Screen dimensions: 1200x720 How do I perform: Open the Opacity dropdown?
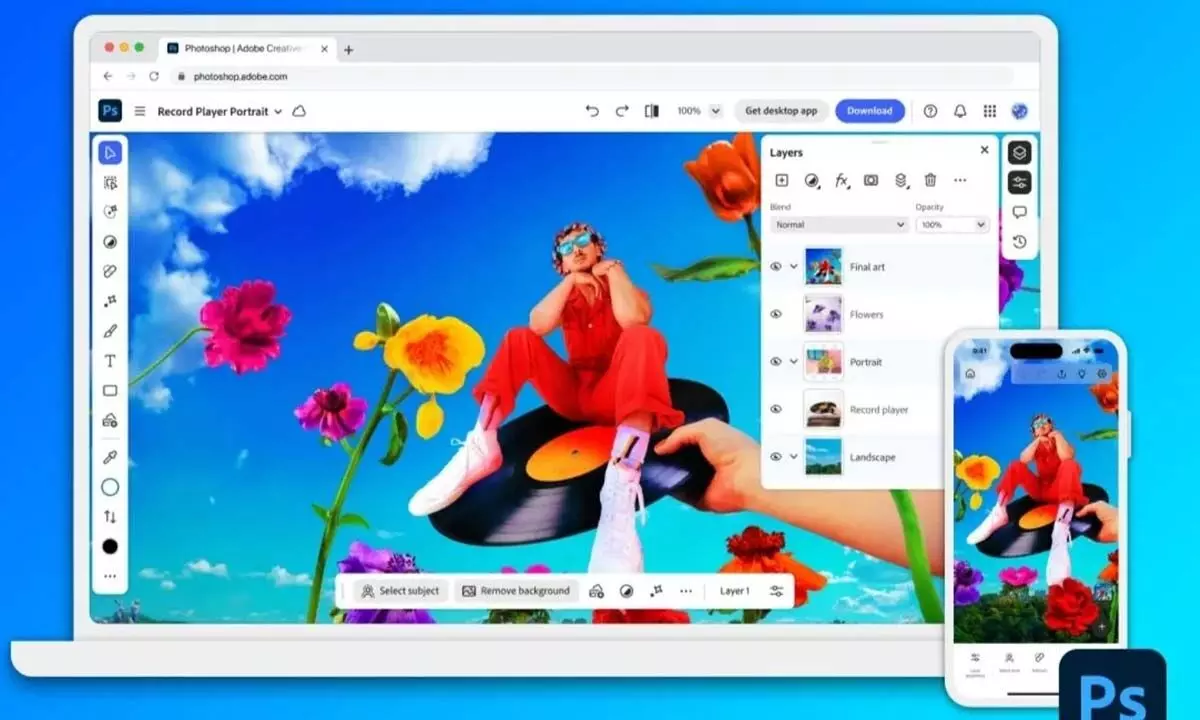tap(952, 224)
